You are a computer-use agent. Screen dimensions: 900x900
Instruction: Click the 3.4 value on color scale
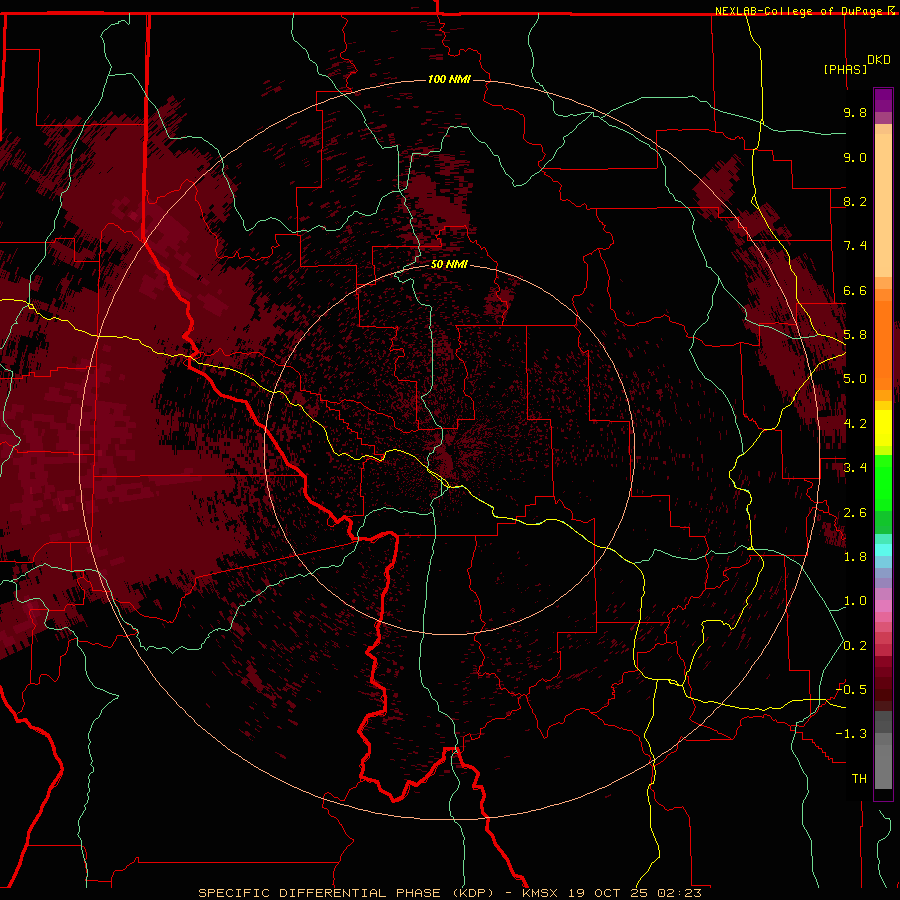[x=855, y=468]
